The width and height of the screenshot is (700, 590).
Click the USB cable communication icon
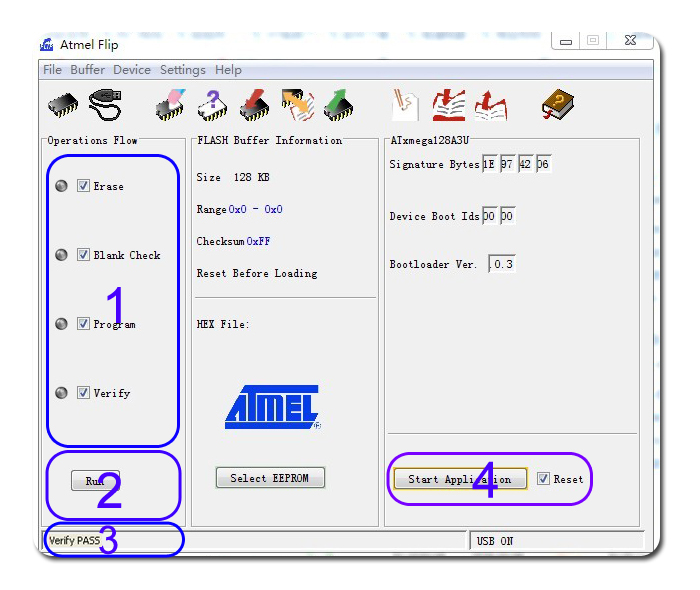tap(105, 105)
